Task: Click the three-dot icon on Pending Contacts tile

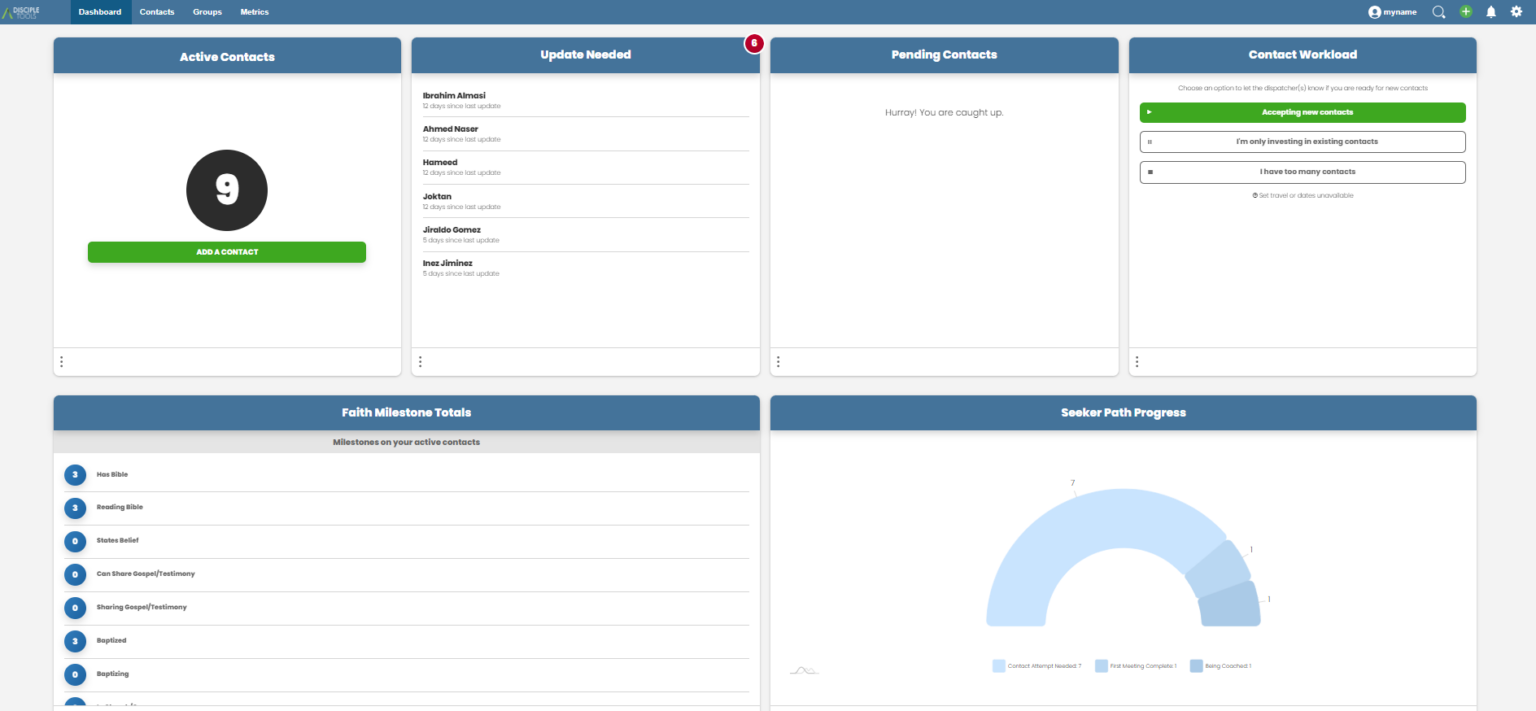Action: 779,361
